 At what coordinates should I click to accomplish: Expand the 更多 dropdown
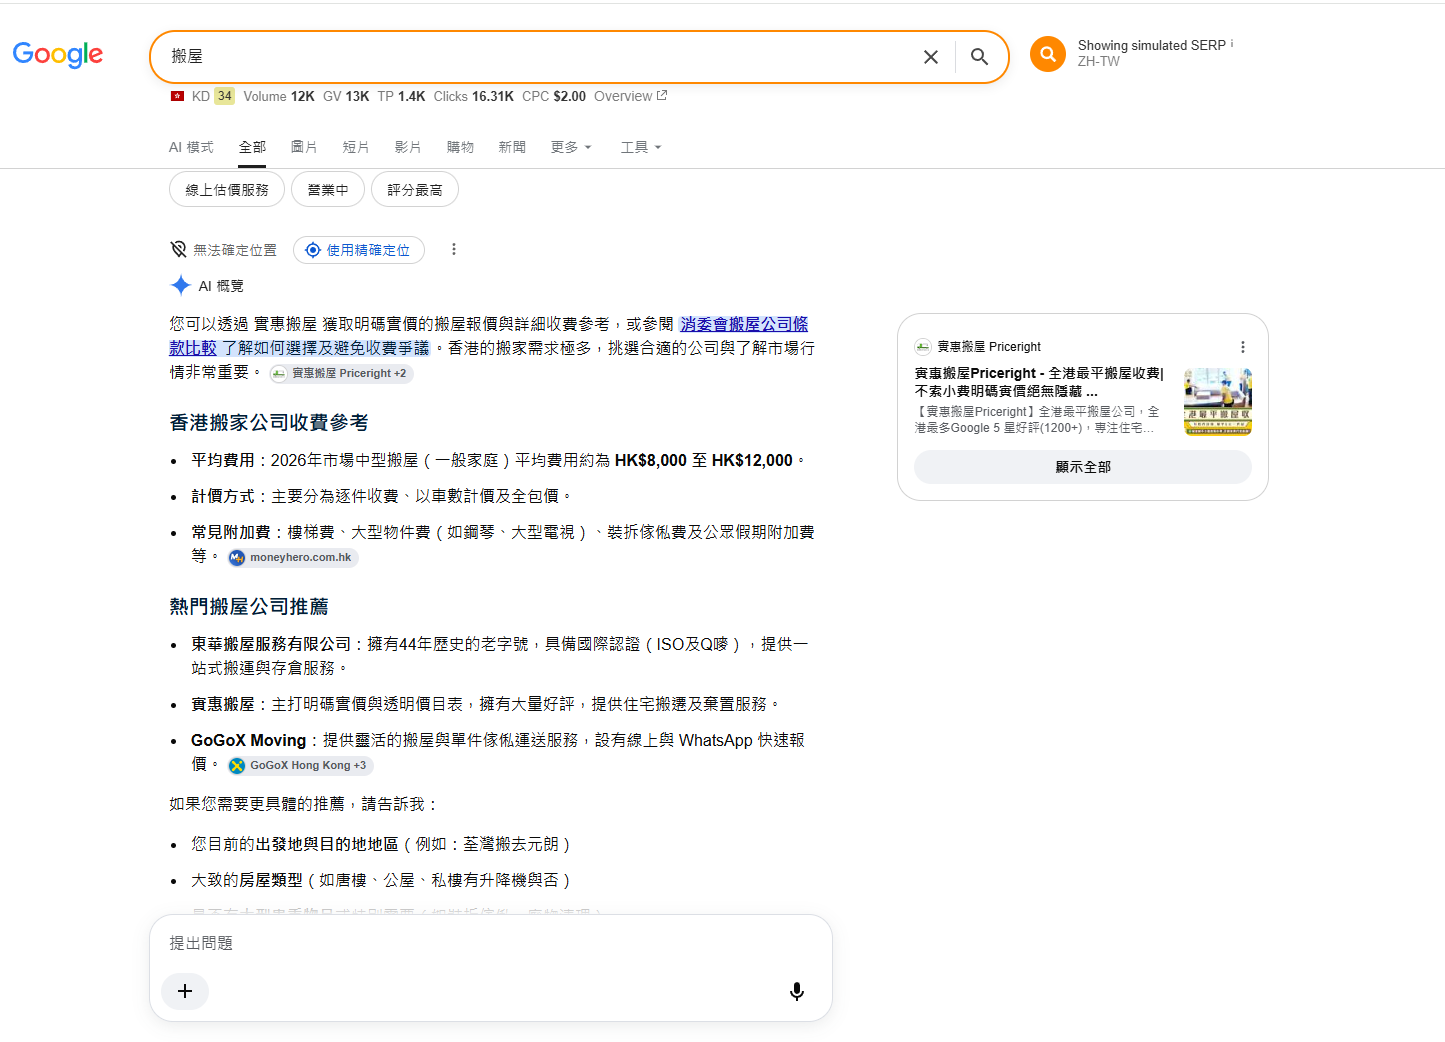click(x=571, y=147)
